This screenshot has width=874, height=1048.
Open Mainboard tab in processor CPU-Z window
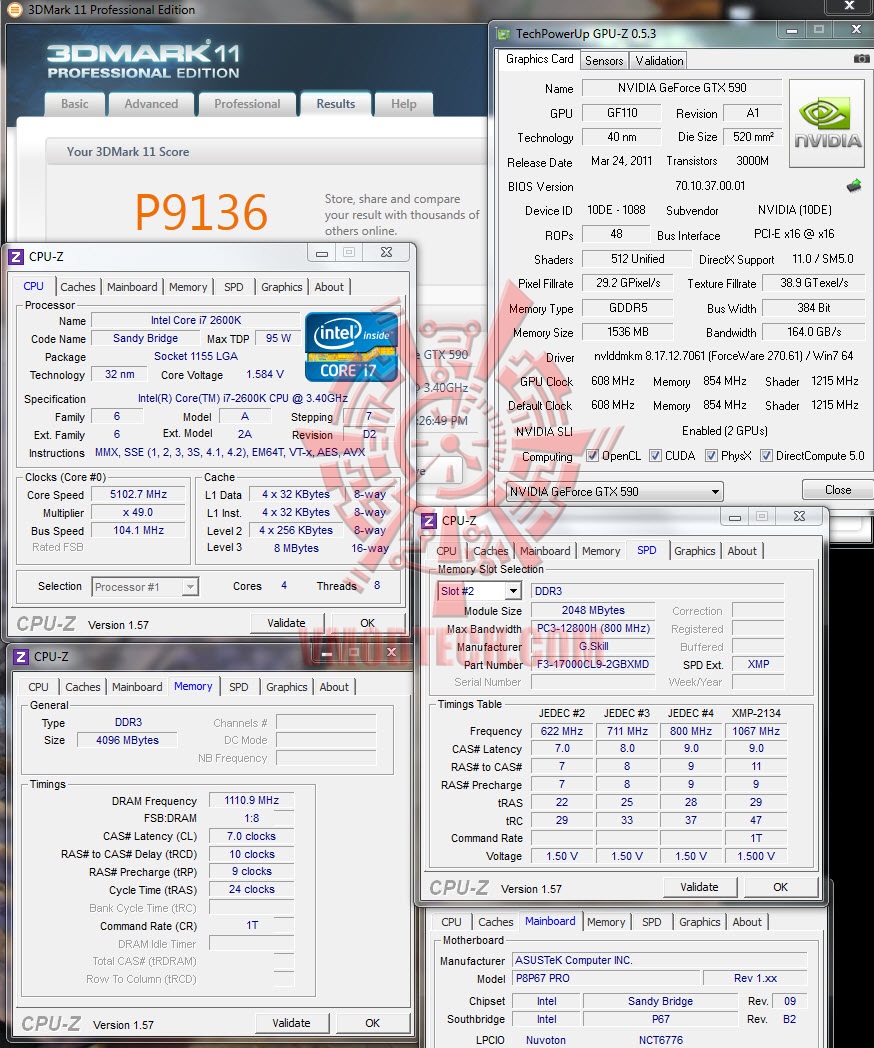132,287
